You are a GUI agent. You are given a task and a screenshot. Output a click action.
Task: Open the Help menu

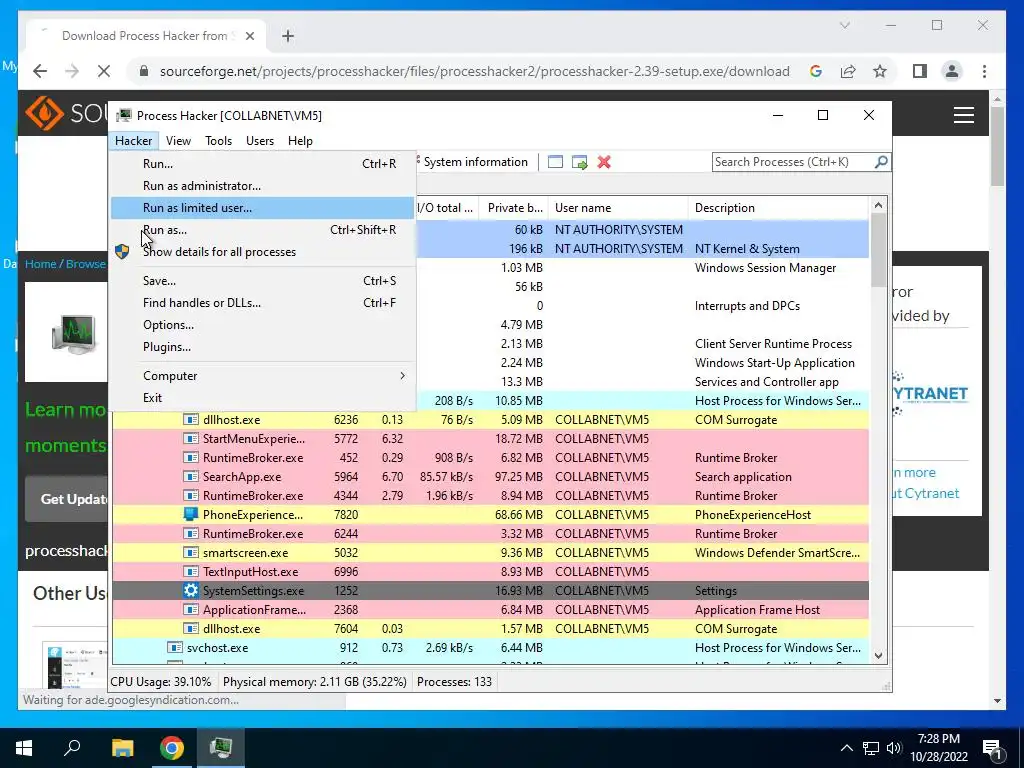click(x=300, y=140)
